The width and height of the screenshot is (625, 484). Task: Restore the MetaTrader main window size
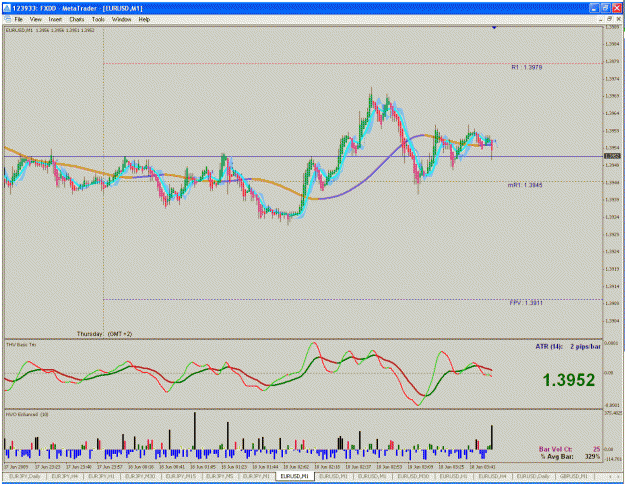coord(605,8)
